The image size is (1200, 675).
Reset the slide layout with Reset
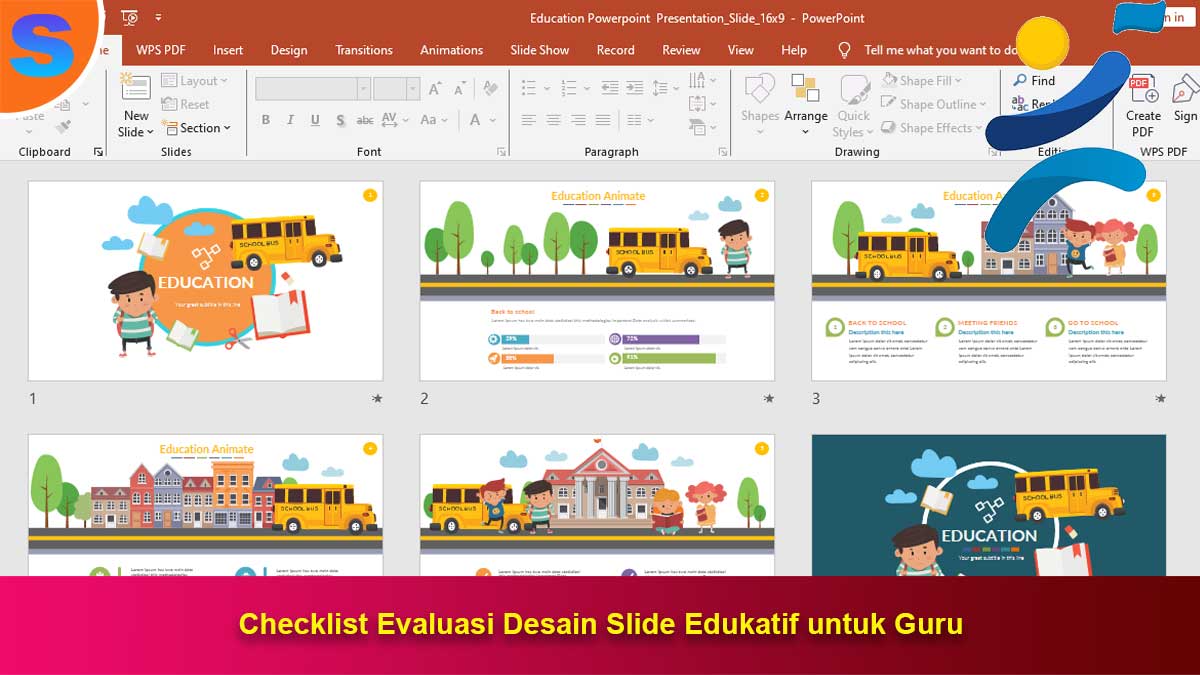(x=184, y=104)
